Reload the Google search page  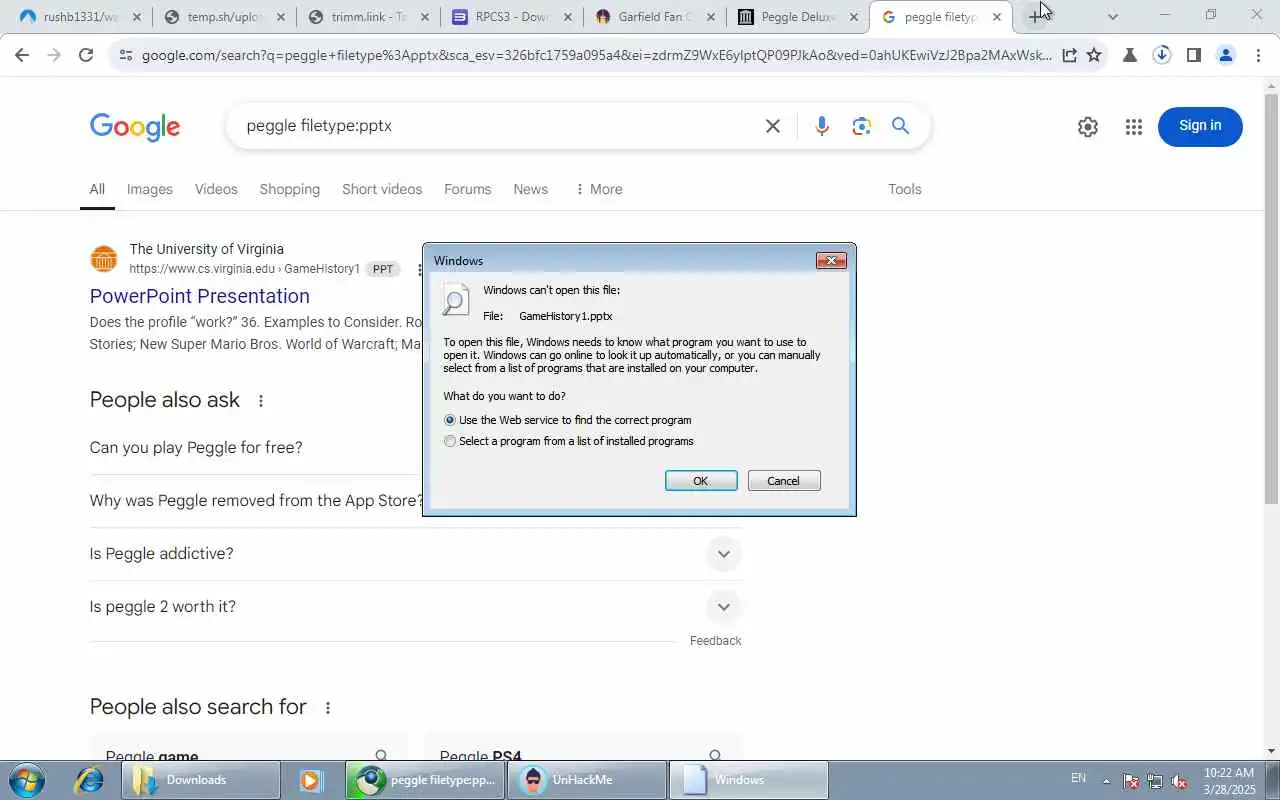pos(86,55)
